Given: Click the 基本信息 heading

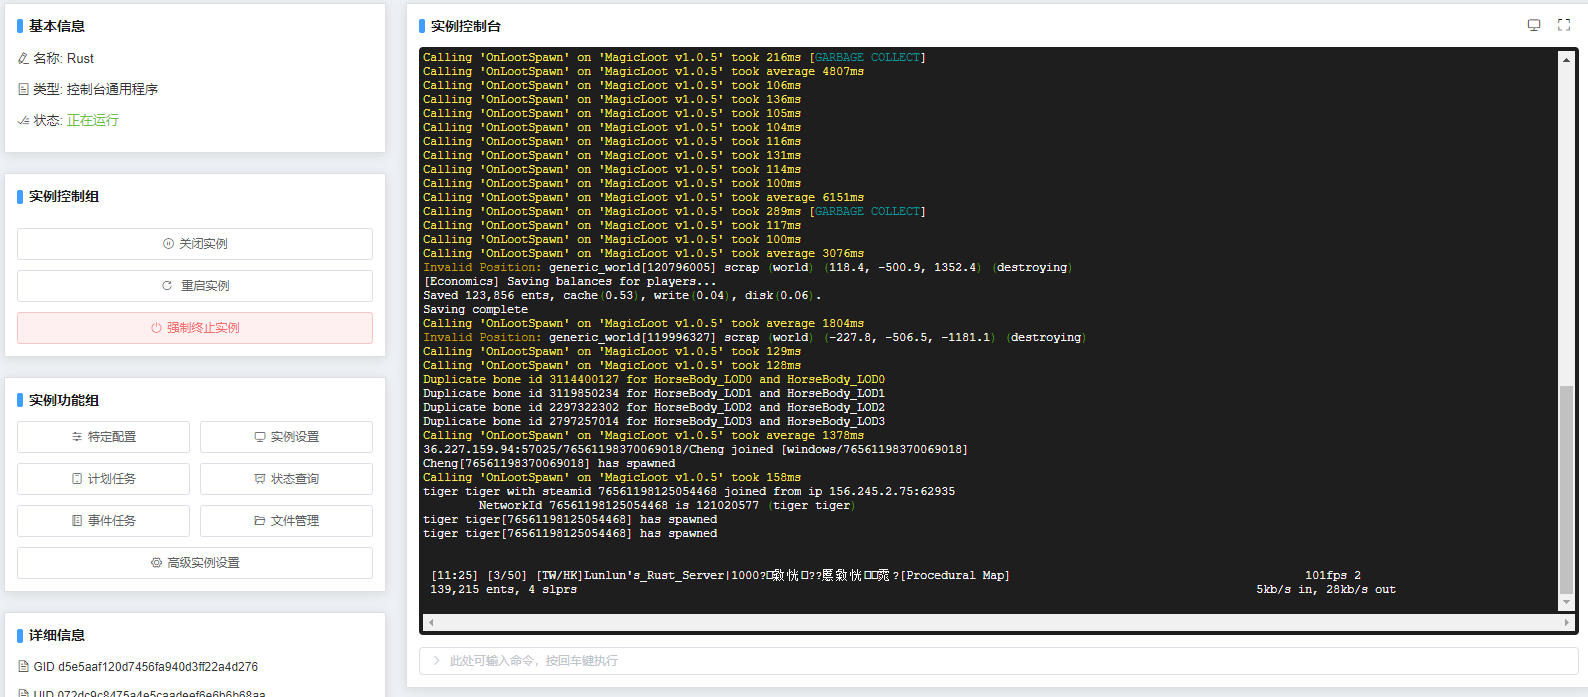Looking at the screenshot, I should point(57,26).
